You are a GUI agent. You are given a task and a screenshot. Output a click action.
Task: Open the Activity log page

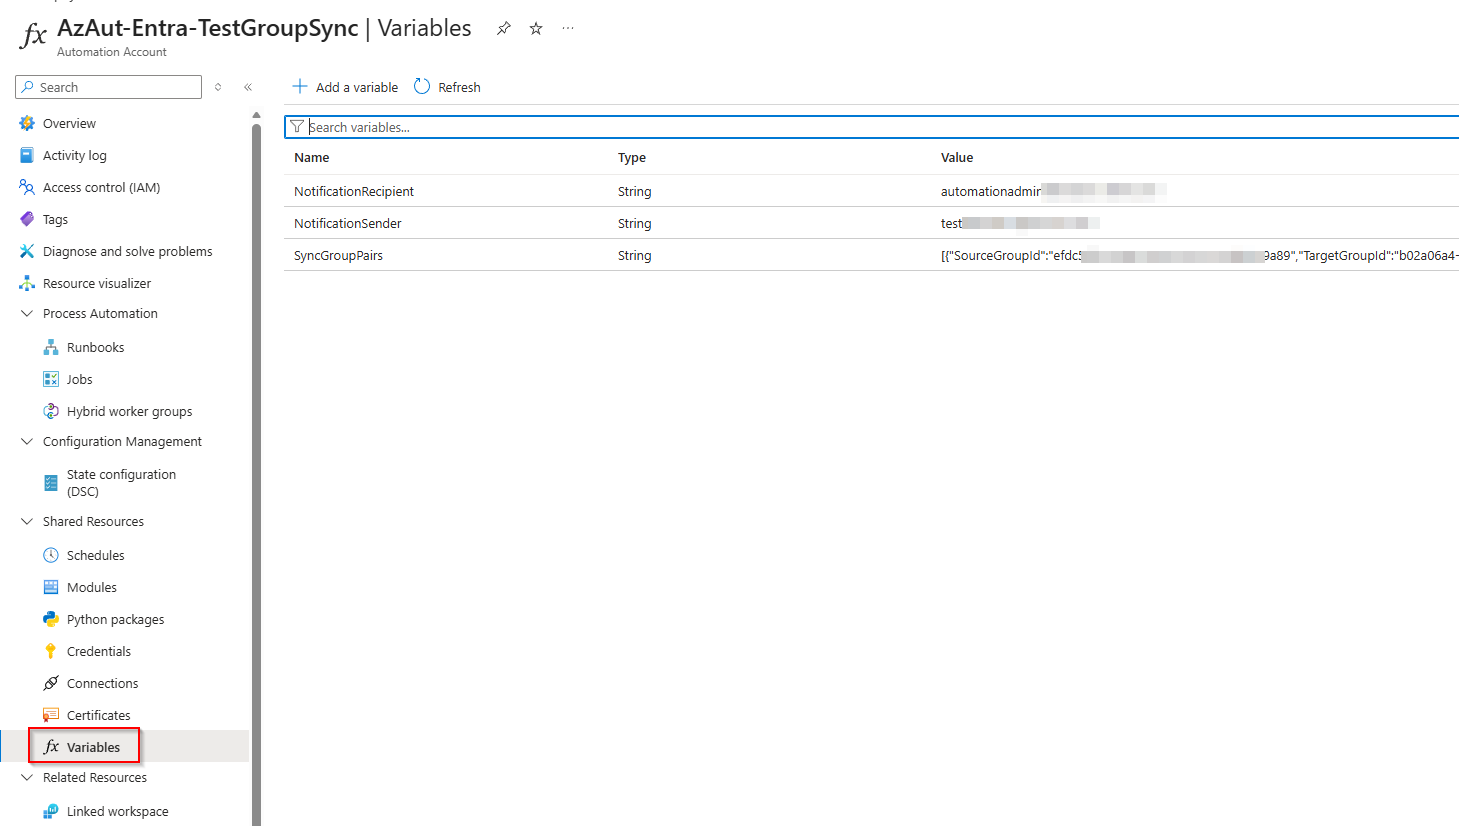74,155
